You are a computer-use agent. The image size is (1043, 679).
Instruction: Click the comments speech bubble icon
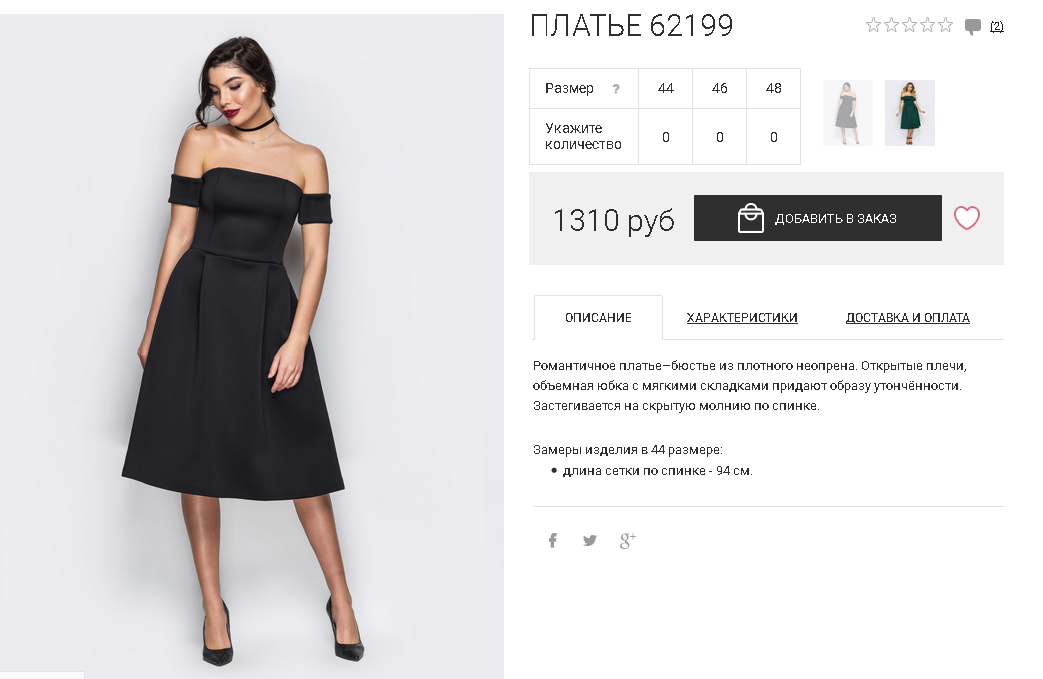pyautogui.click(x=972, y=27)
